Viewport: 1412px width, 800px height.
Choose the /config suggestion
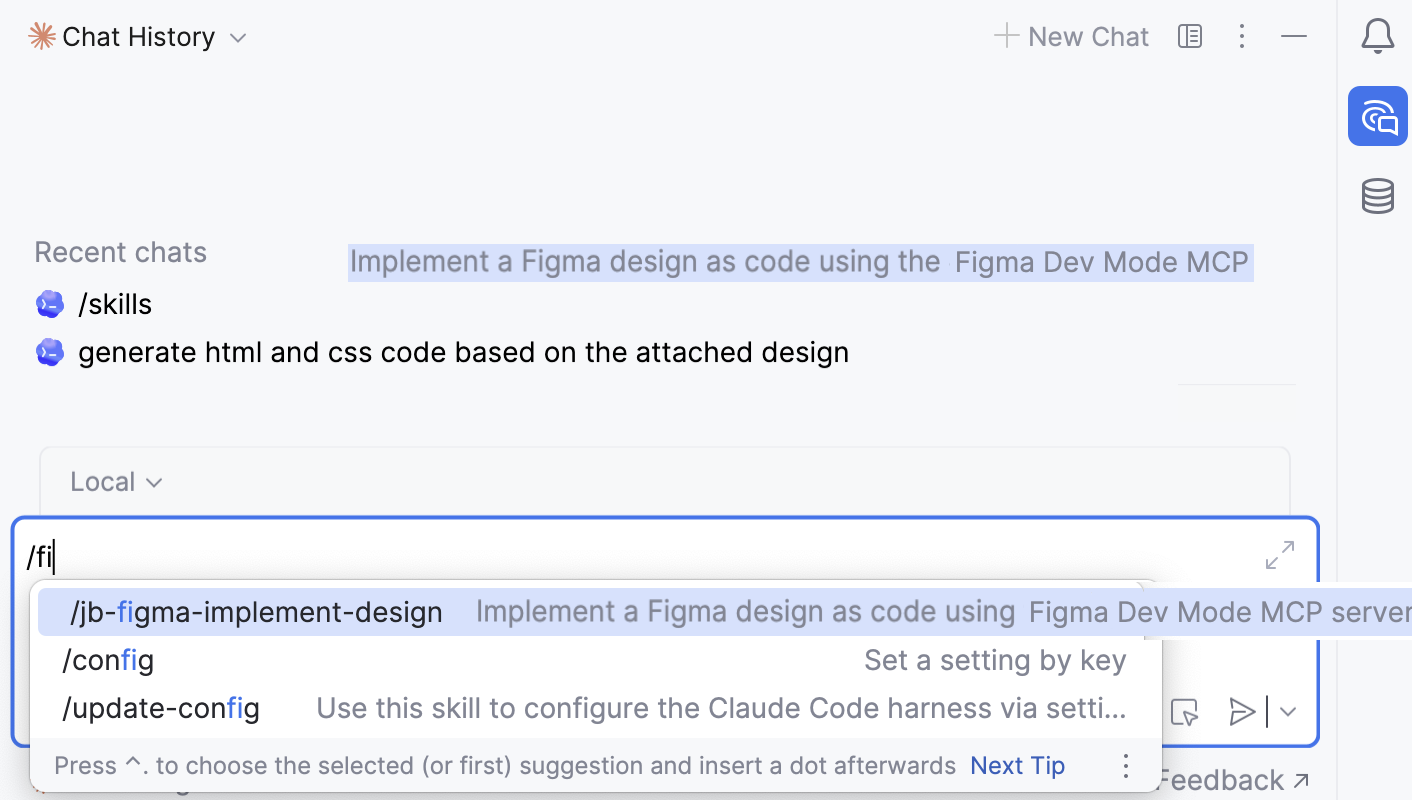click(596, 660)
